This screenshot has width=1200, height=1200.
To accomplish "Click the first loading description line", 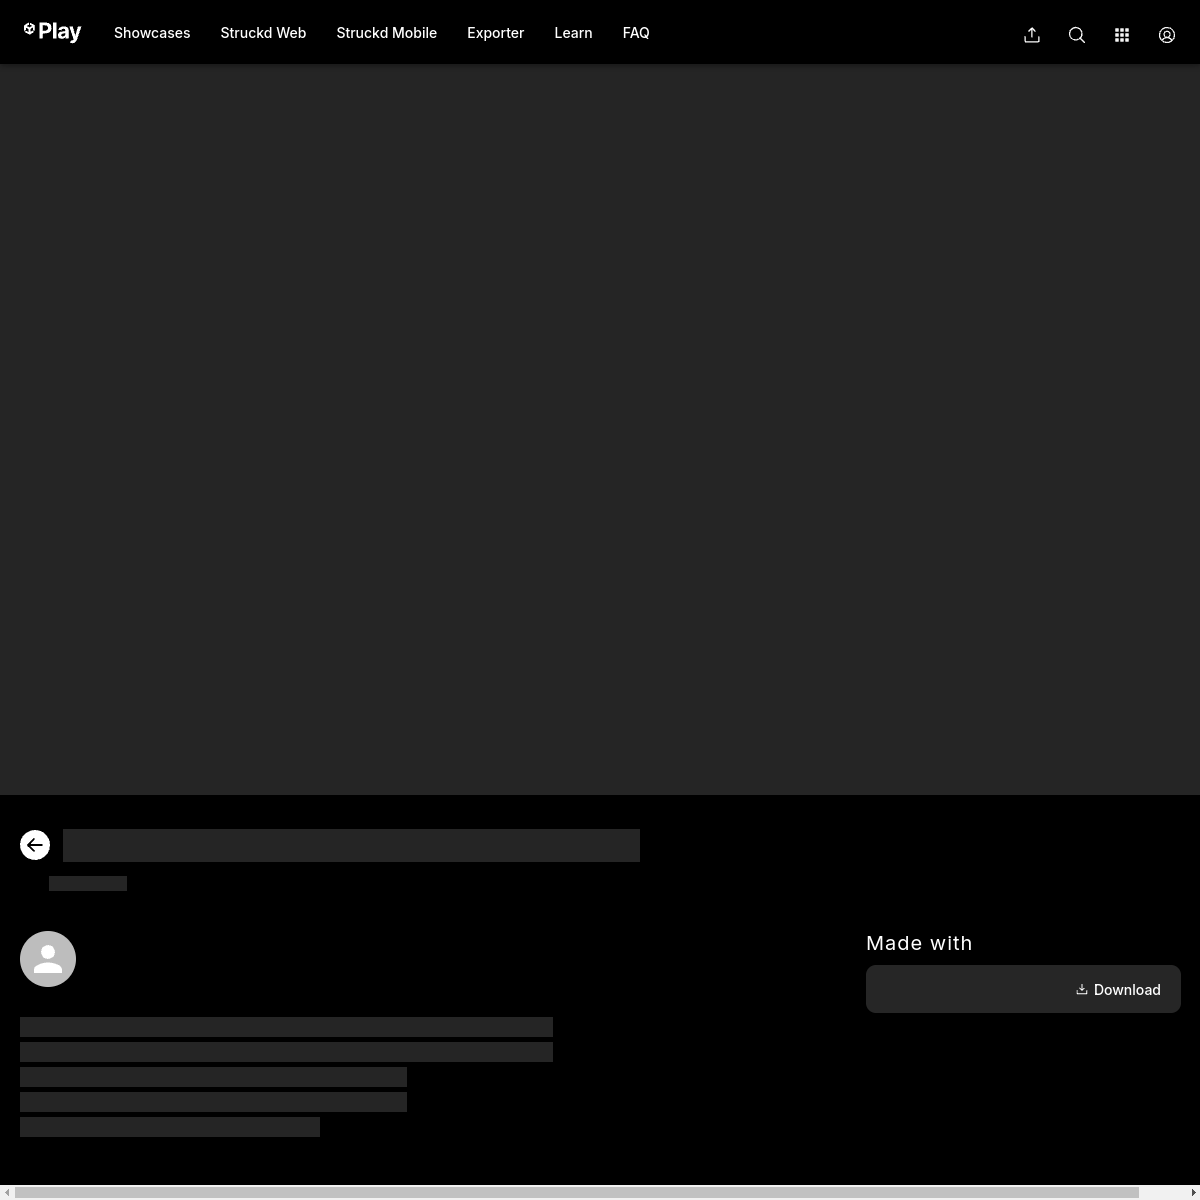I will pyautogui.click(x=286, y=1027).
